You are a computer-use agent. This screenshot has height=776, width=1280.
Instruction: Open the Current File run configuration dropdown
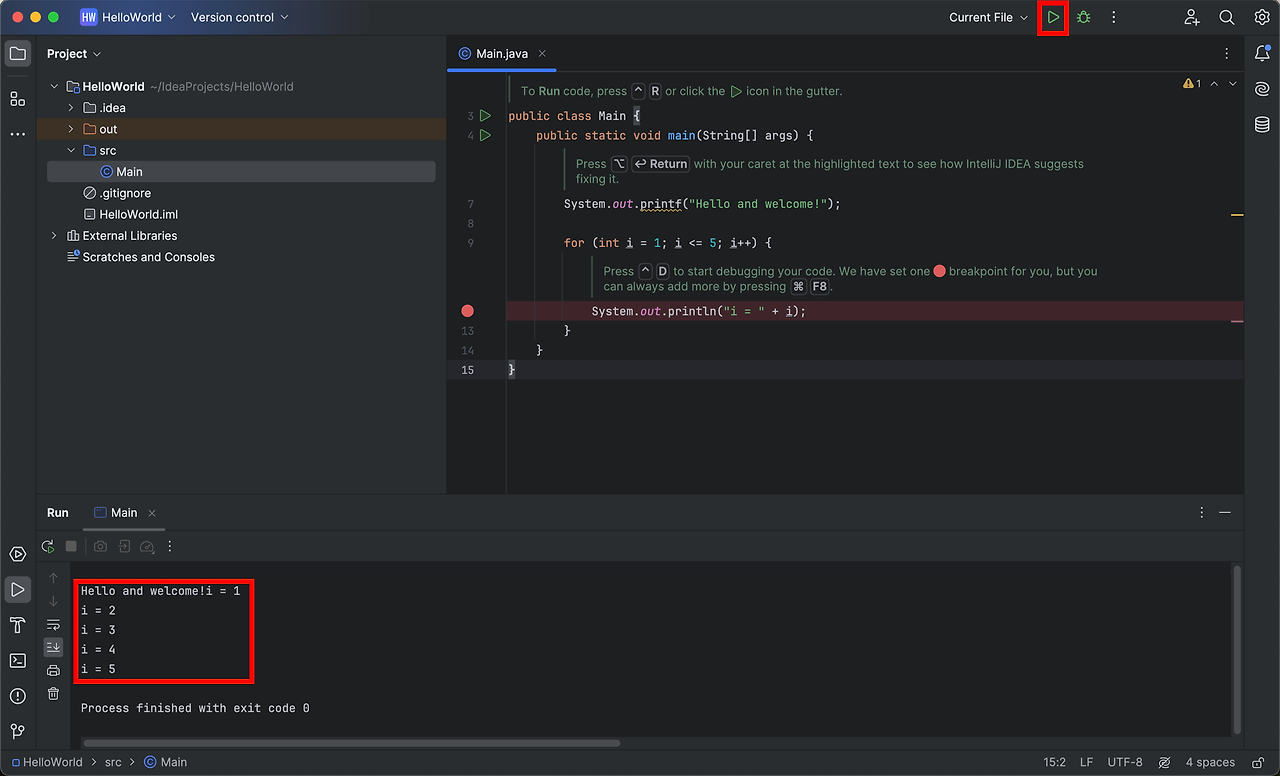[x=988, y=17]
